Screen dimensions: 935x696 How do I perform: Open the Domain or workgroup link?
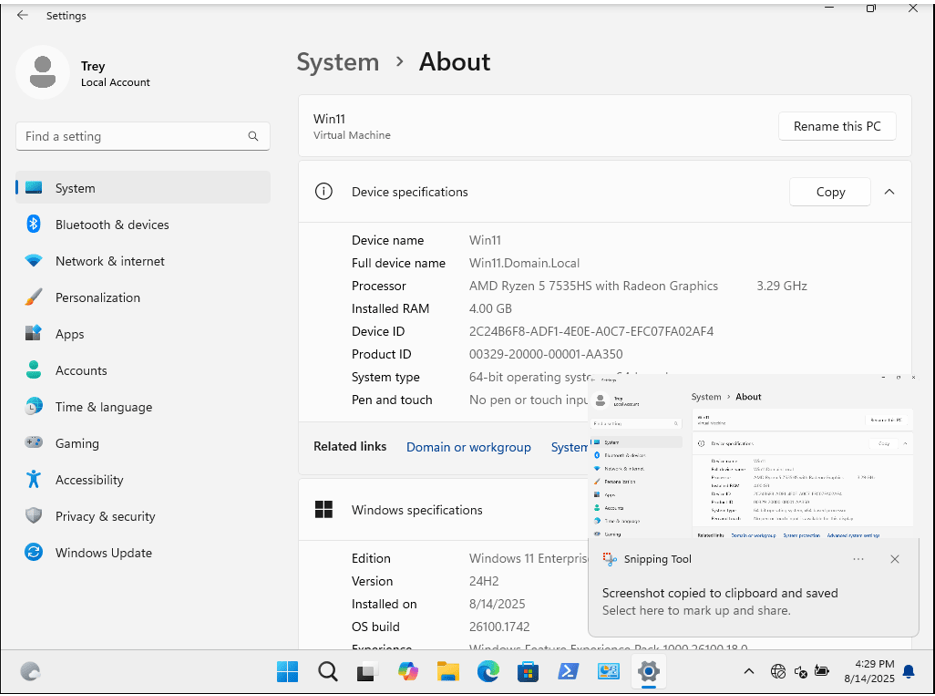click(468, 447)
